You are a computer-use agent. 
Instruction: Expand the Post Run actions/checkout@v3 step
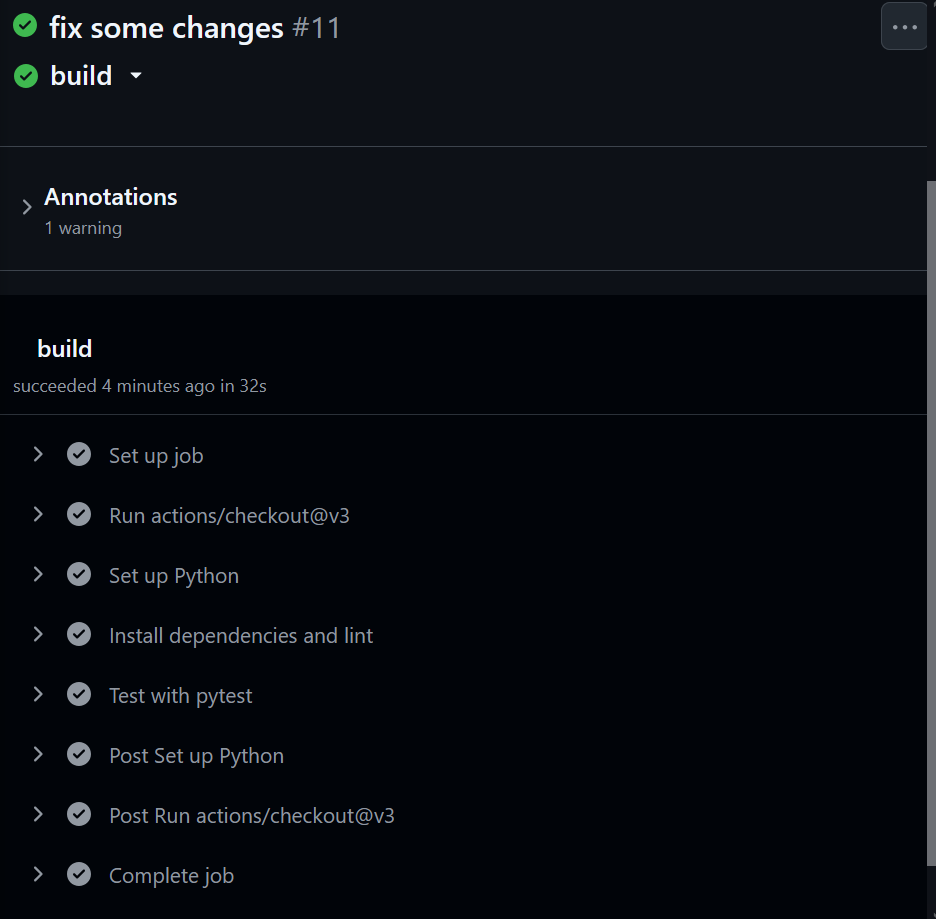click(38, 814)
